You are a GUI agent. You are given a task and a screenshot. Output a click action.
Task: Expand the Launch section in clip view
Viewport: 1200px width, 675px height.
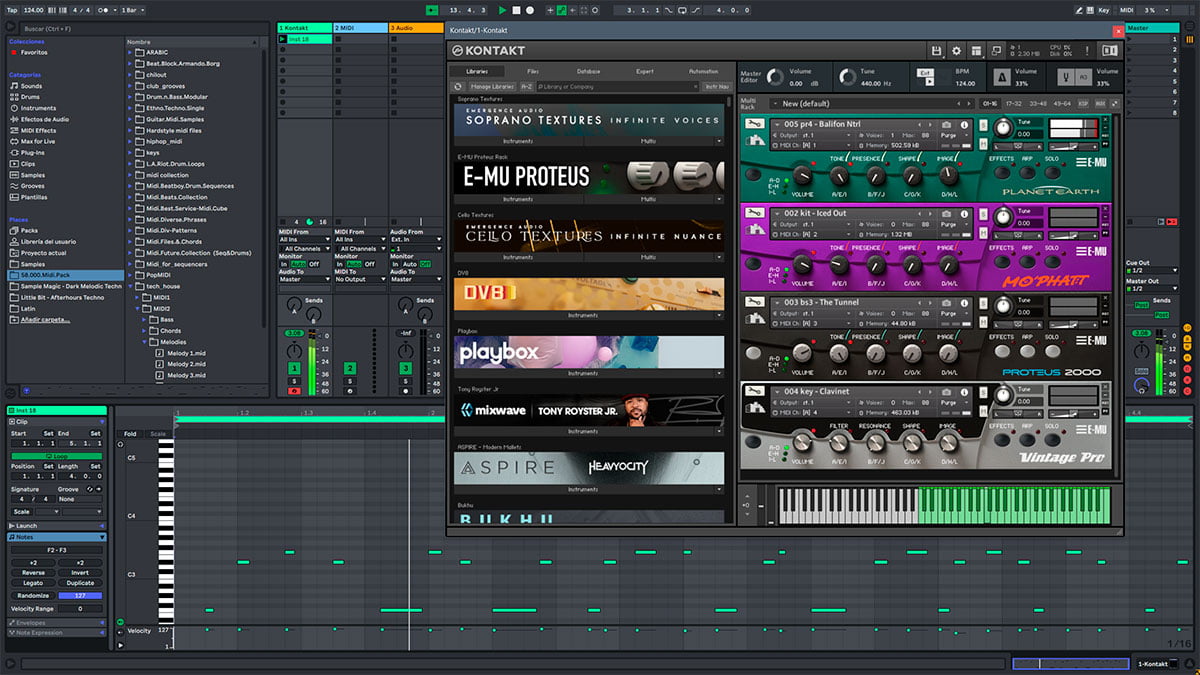[x=101, y=526]
